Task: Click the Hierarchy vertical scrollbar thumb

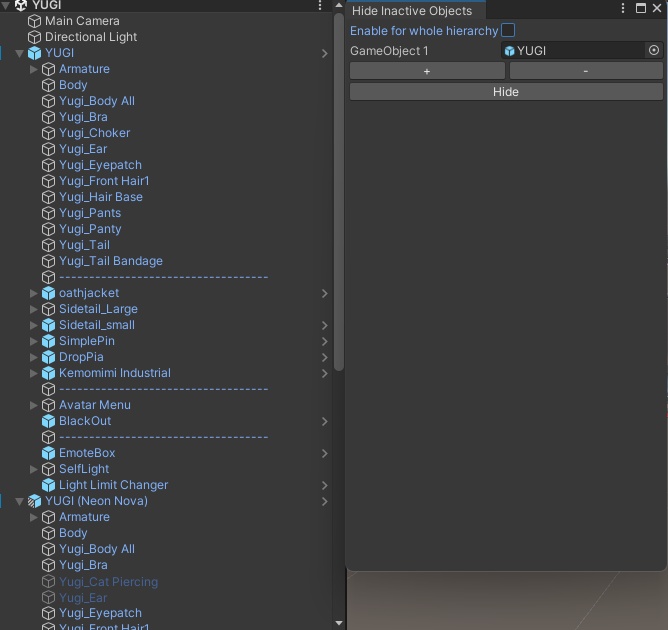Action: (x=339, y=192)
